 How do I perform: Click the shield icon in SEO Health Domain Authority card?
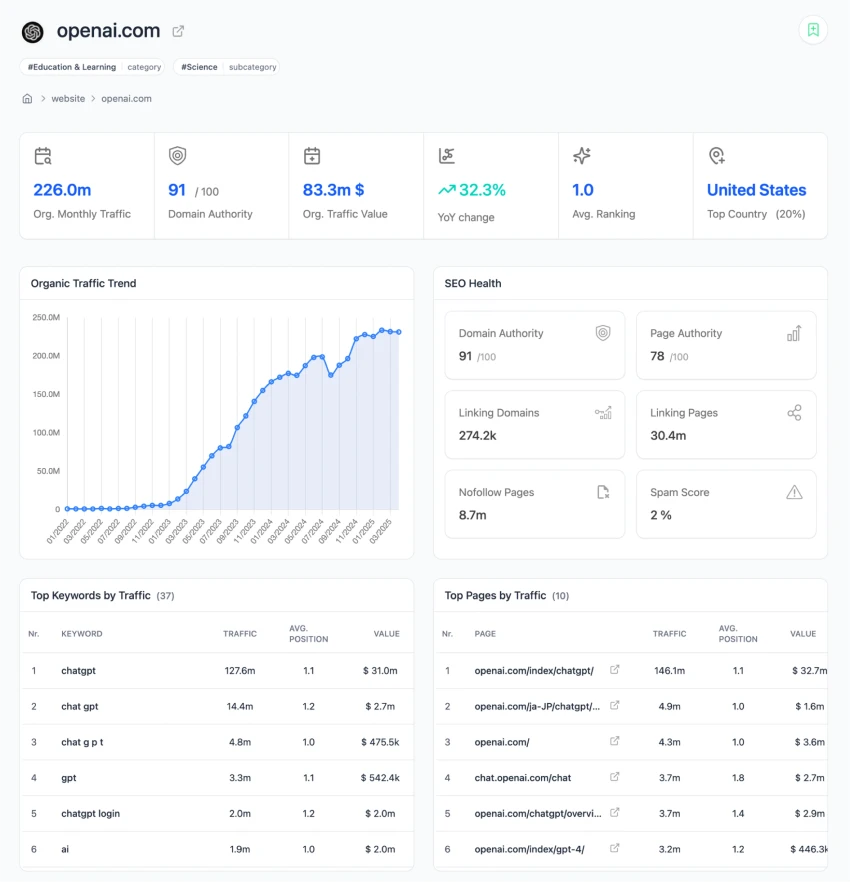(602, 333)
